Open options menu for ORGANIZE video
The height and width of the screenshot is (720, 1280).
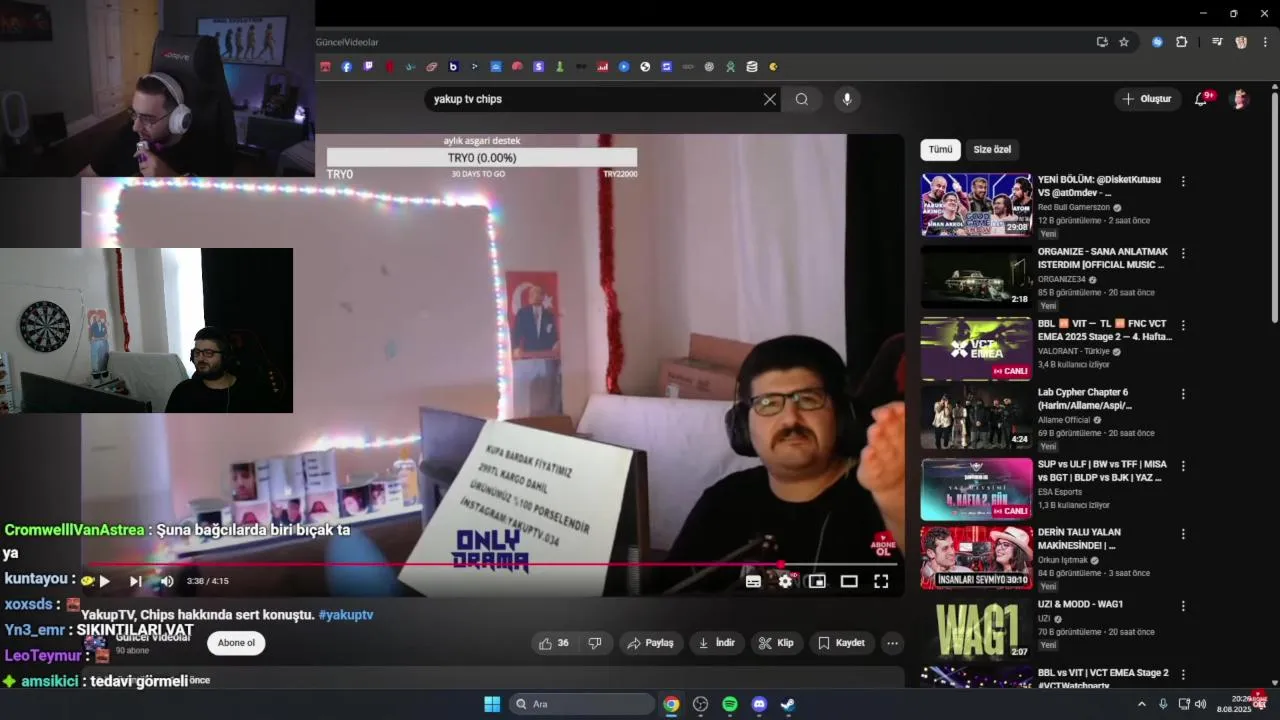[x=1183, y=254]
